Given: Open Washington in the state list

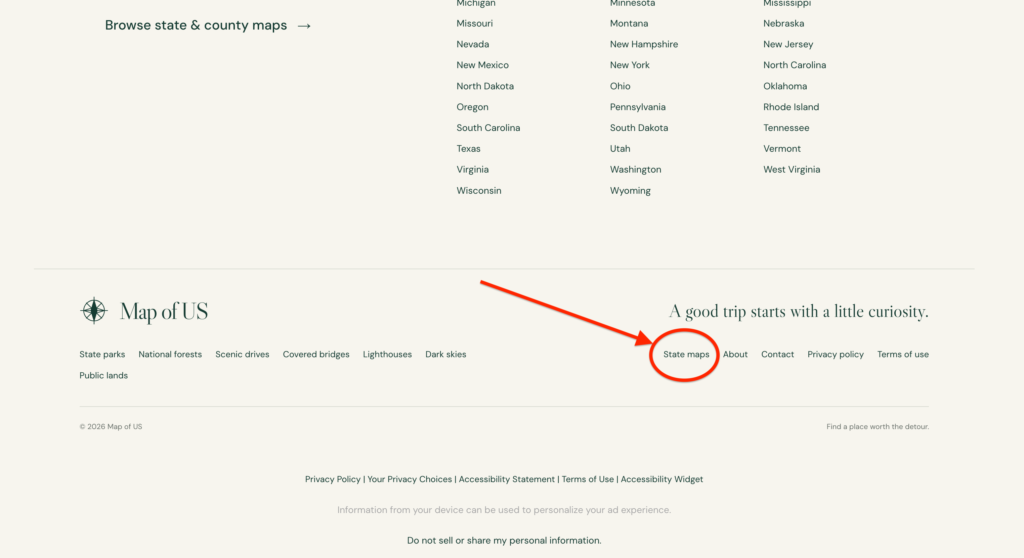Looking at the screenshot, I should [635, 170].
